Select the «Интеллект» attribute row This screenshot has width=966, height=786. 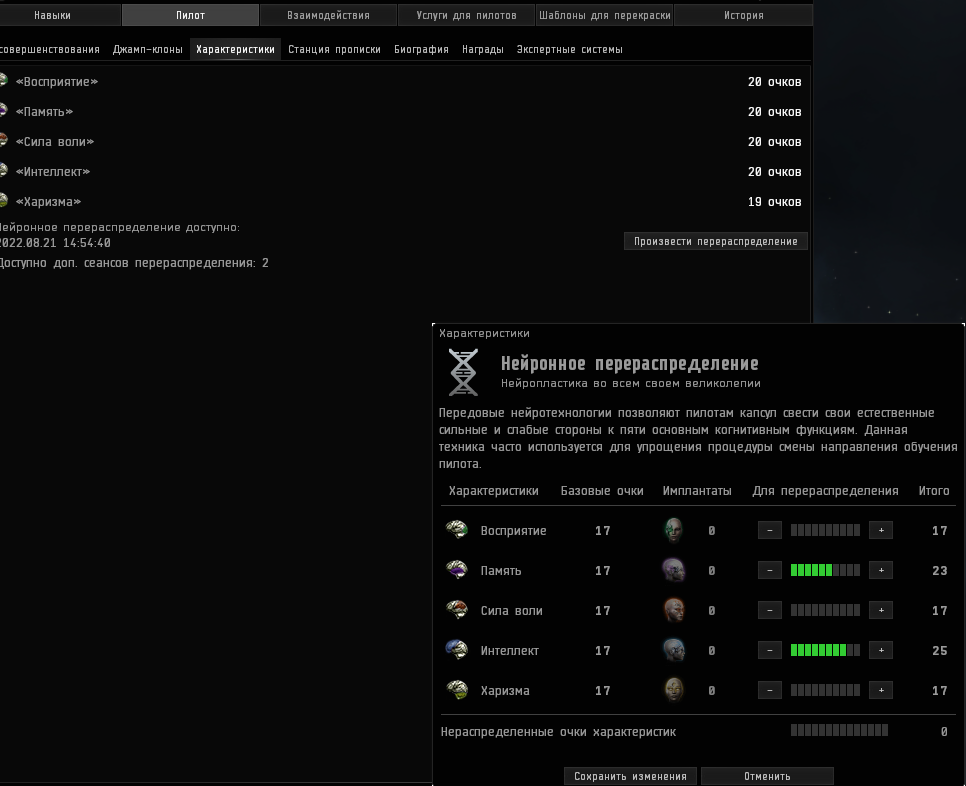(x=404, y=172)
